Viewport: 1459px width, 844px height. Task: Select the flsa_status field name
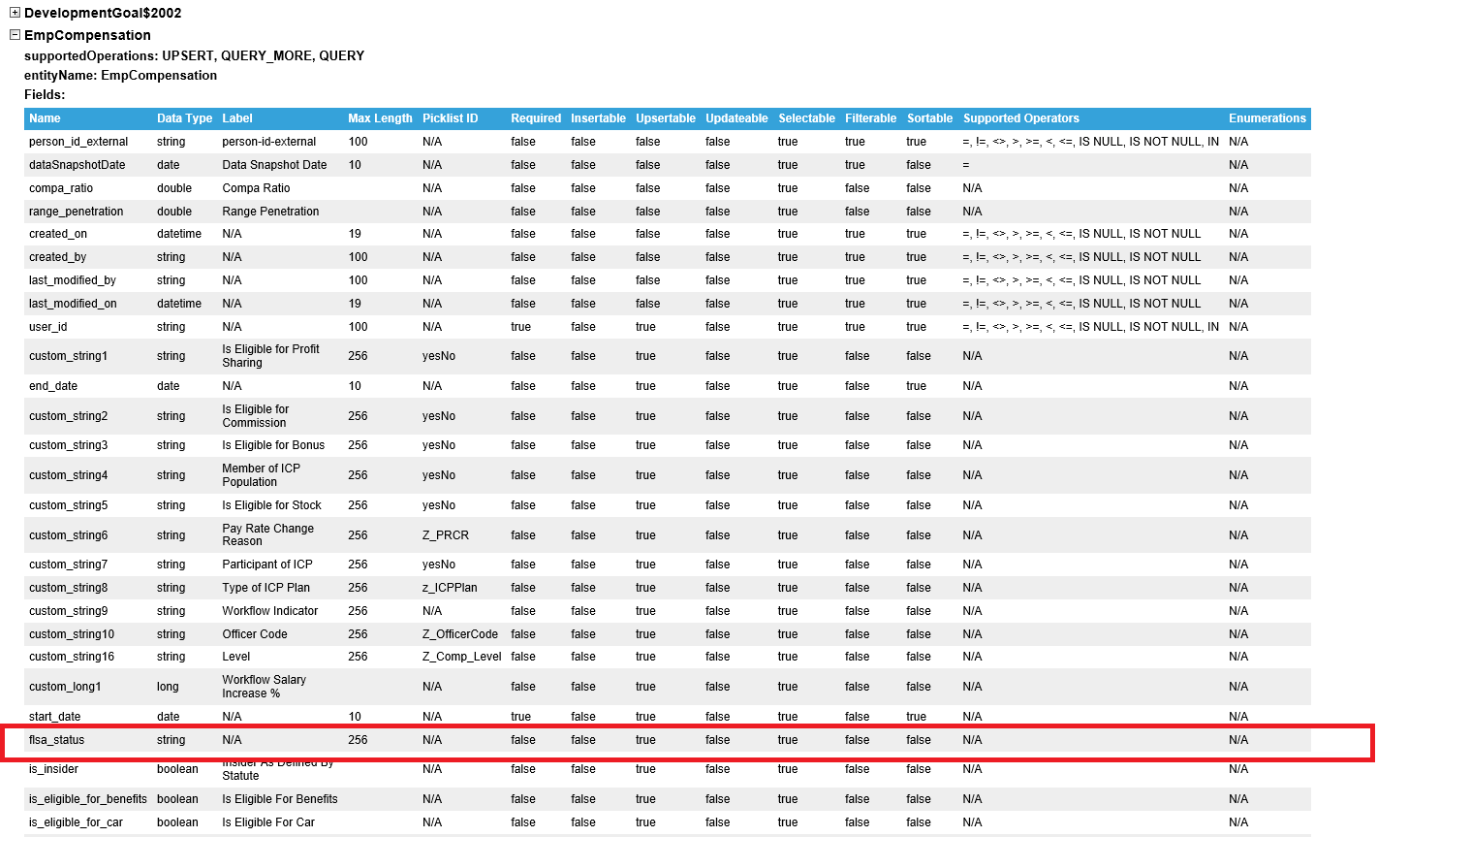[56, 740]
